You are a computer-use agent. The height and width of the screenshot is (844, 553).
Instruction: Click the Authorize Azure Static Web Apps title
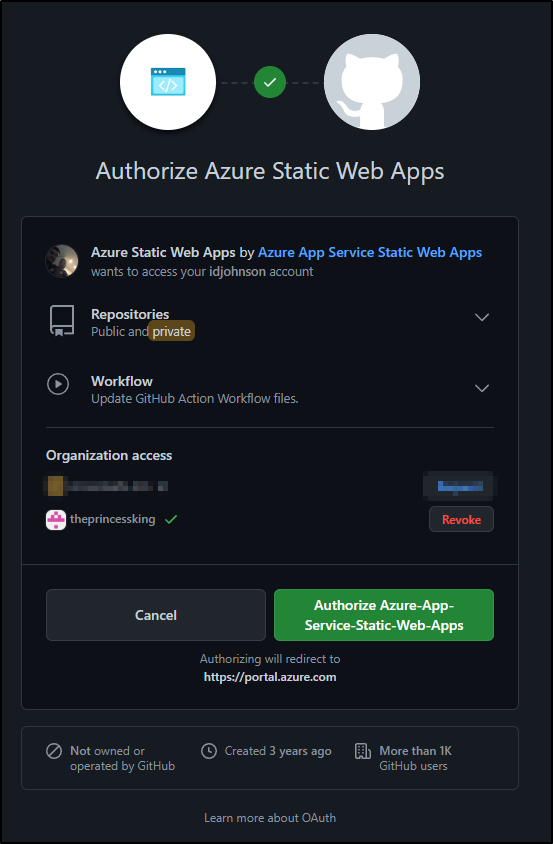tap(270, 171)
